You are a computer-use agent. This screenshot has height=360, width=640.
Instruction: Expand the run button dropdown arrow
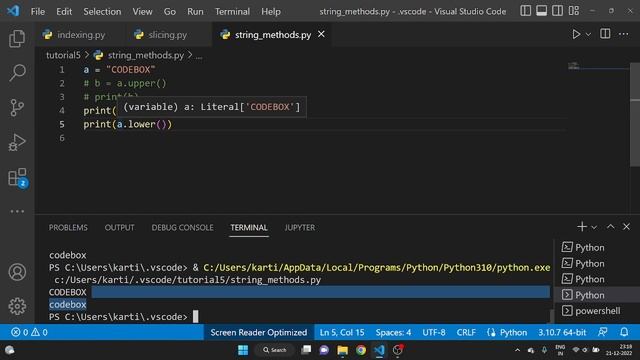pos(588,35)
